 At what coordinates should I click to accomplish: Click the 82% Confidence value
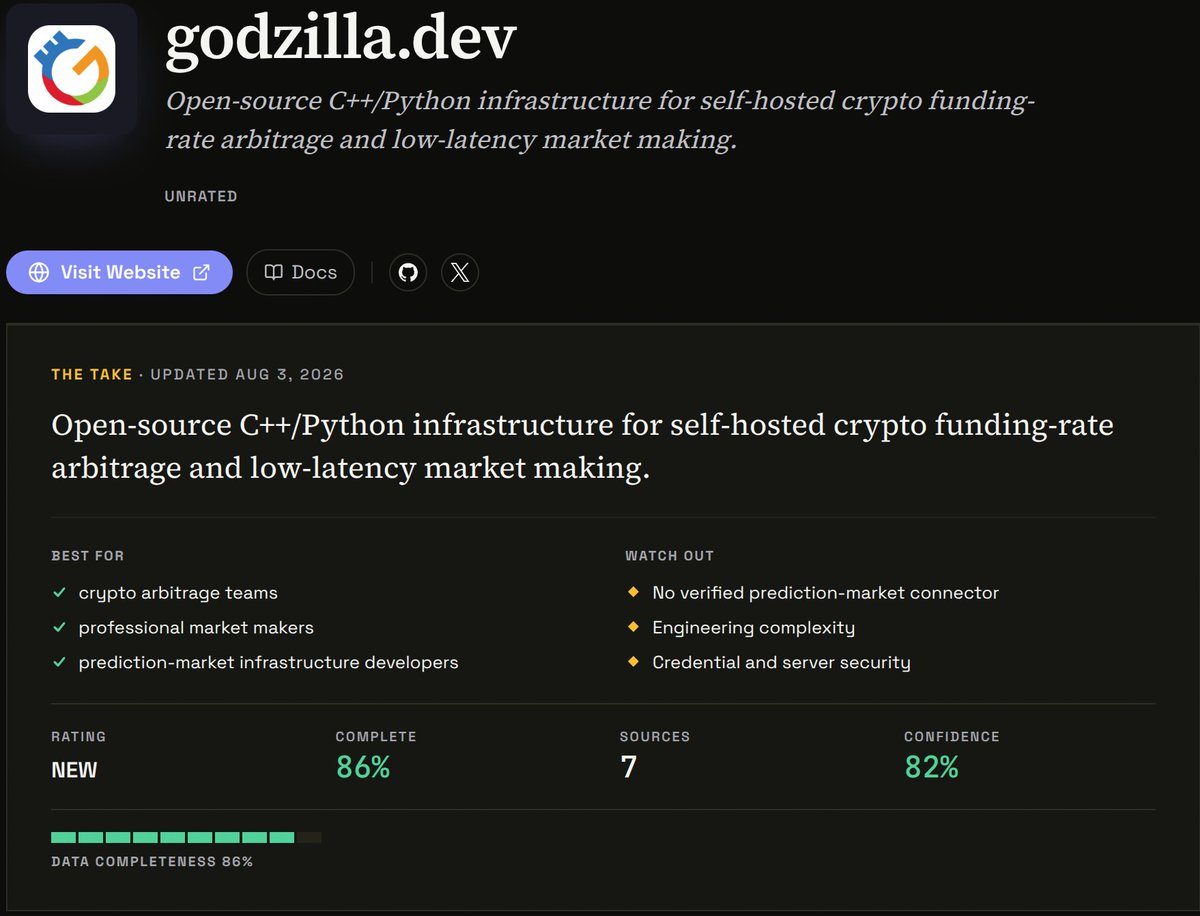tap(932, 767)
